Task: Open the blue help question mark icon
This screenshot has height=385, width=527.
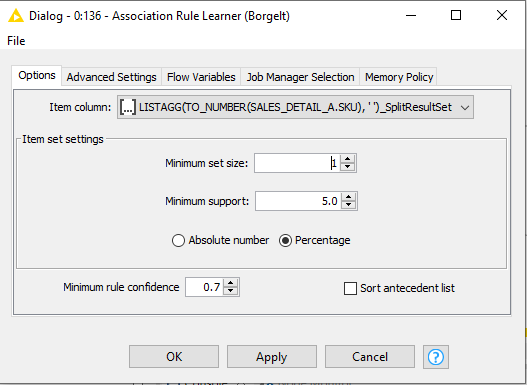Action: [x=436, y=357]
